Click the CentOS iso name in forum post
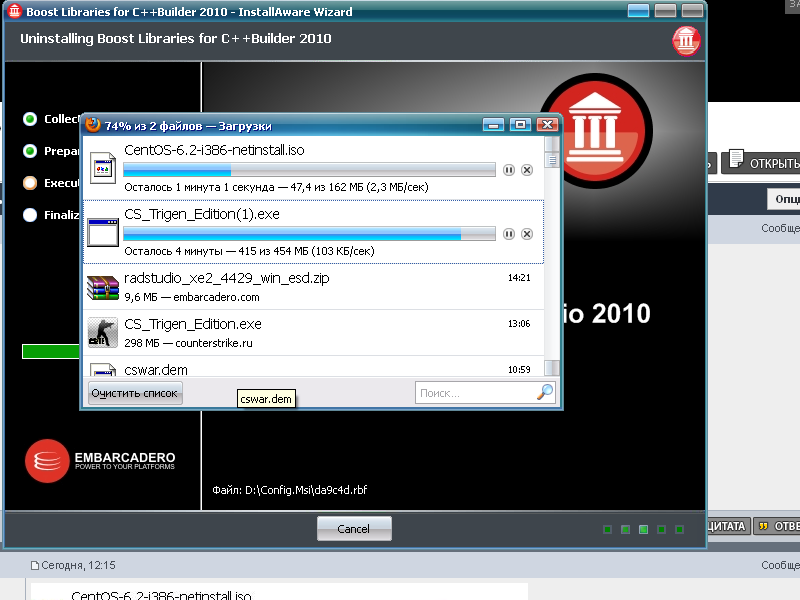The width and height of the screenshot is (800, 600). click(161, 595)
